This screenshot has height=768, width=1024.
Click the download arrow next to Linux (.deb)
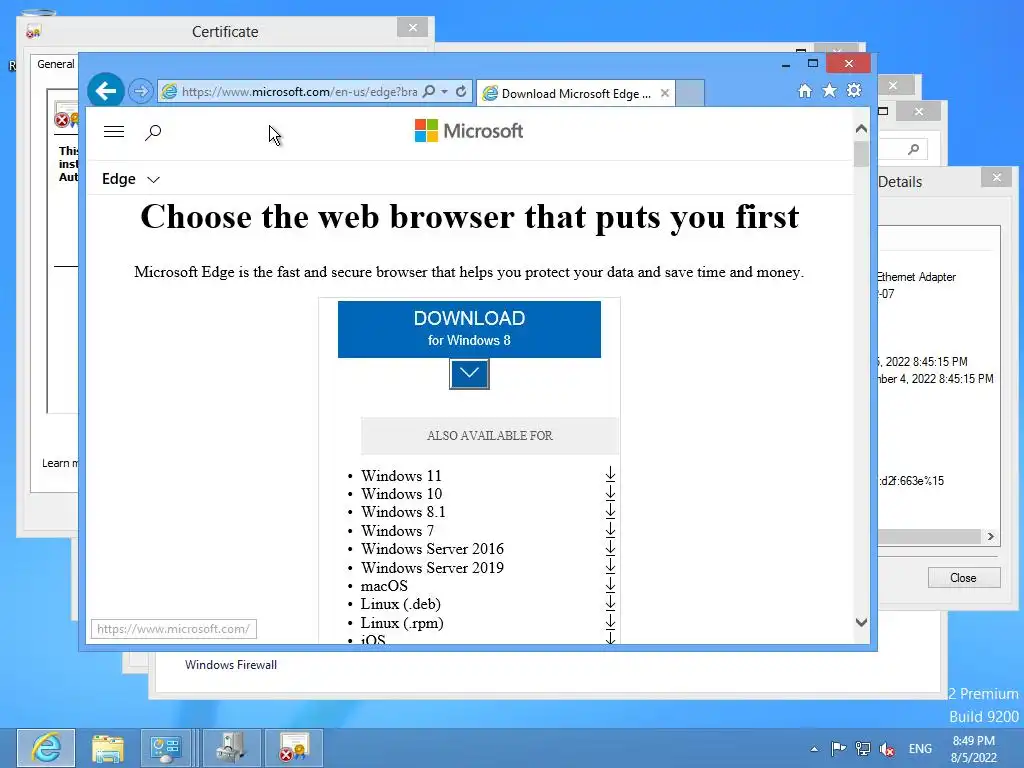610,603
